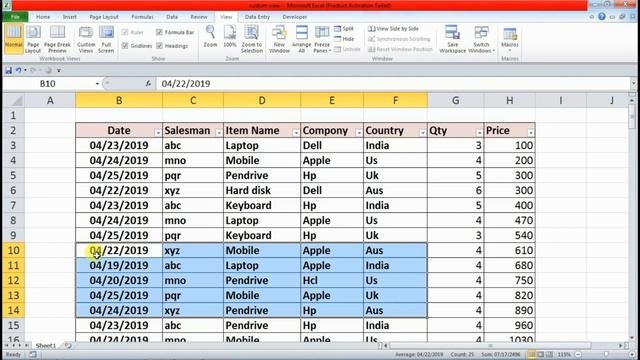Select row 15 header
The width and height of the screenshot is (640, 360).
pos(13,325)
